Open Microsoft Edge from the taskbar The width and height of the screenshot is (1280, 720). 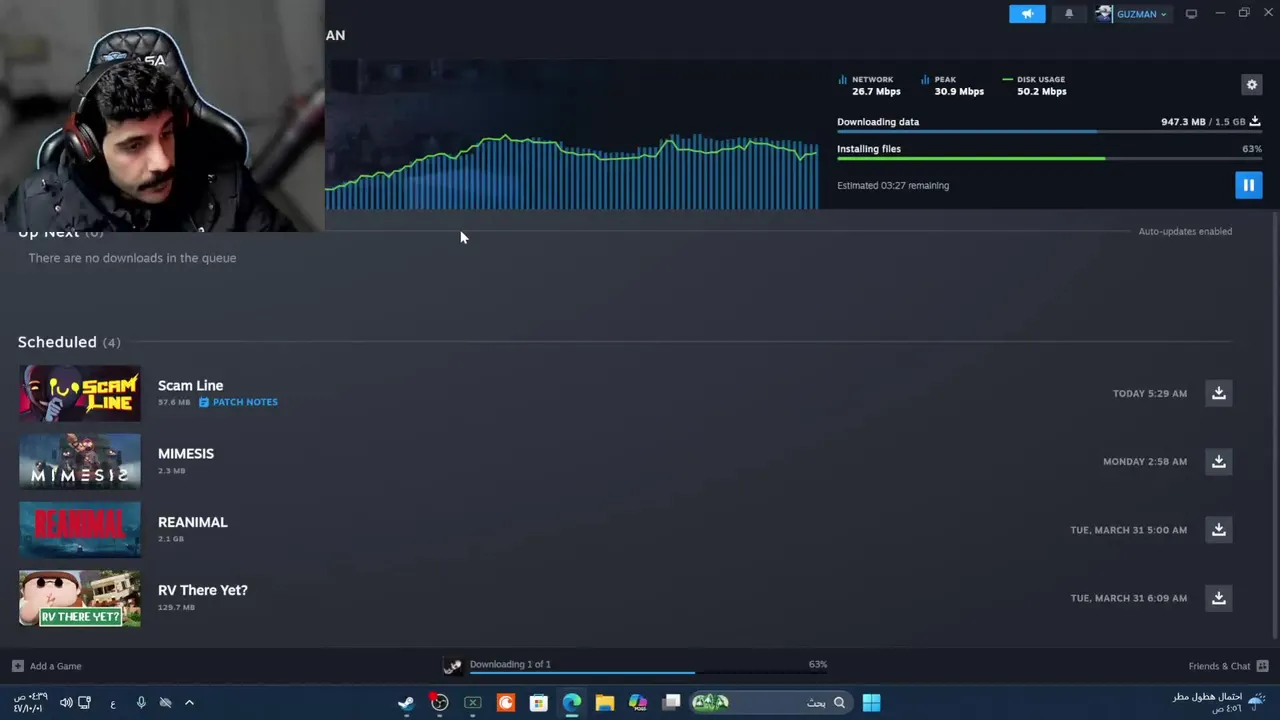(x=571, y=703)
